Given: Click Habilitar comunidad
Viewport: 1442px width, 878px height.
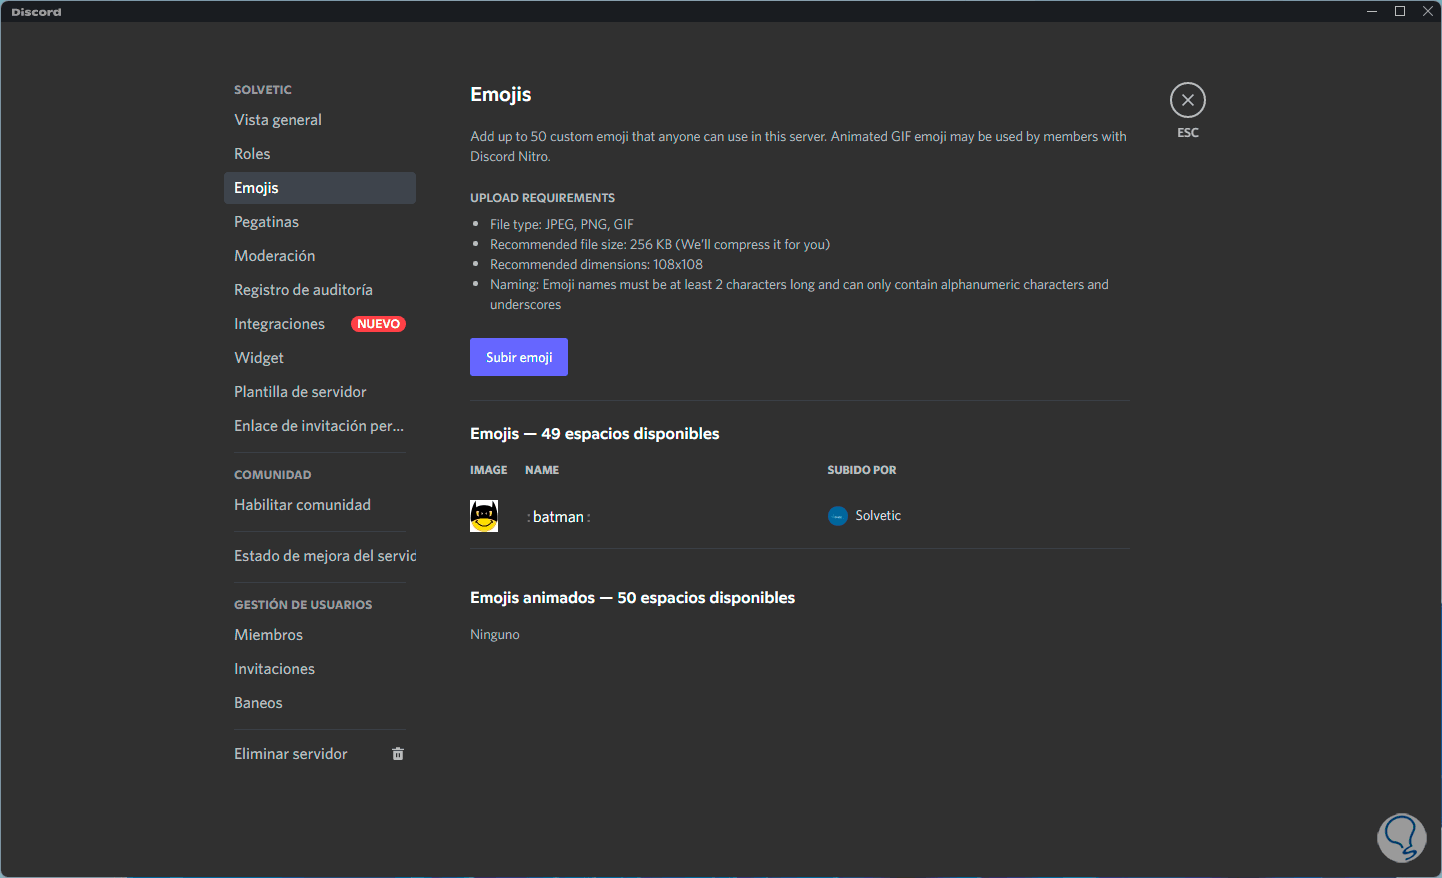Looking at the screenshot, I should point(302,505).
